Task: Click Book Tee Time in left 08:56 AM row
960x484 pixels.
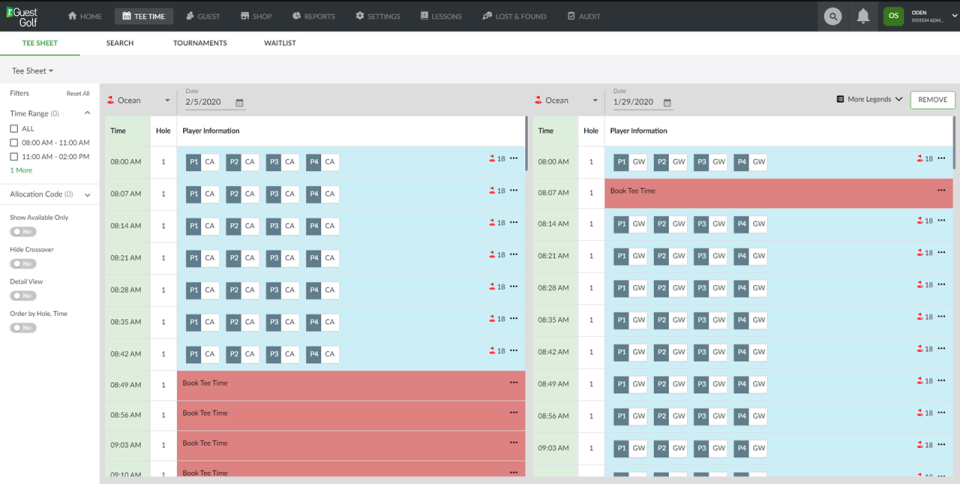Action: click(205, 413)
